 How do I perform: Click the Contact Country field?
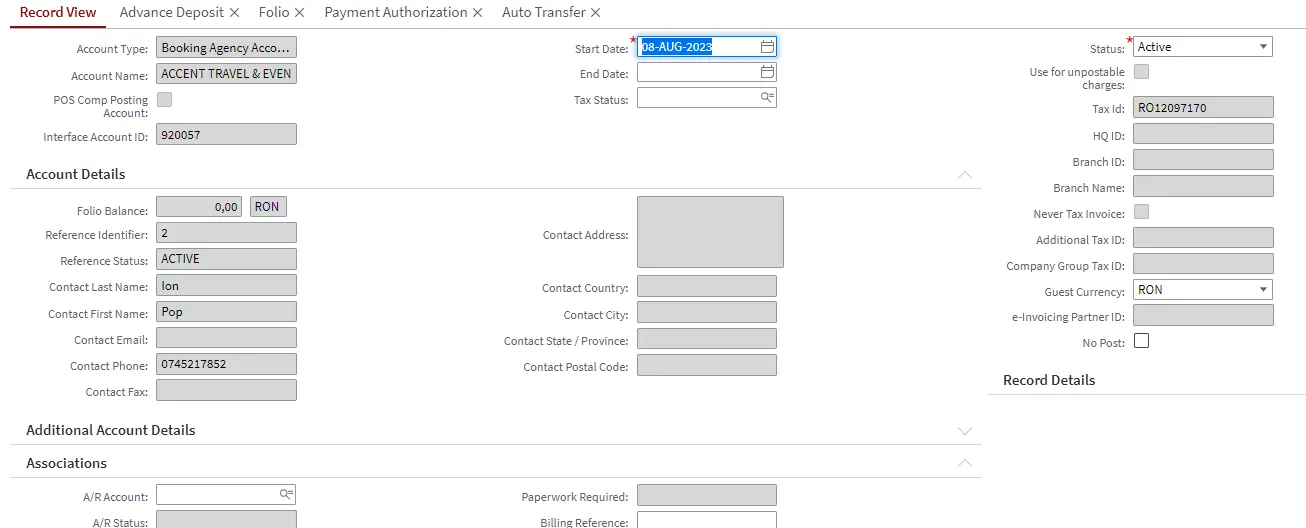coord(707,286)
